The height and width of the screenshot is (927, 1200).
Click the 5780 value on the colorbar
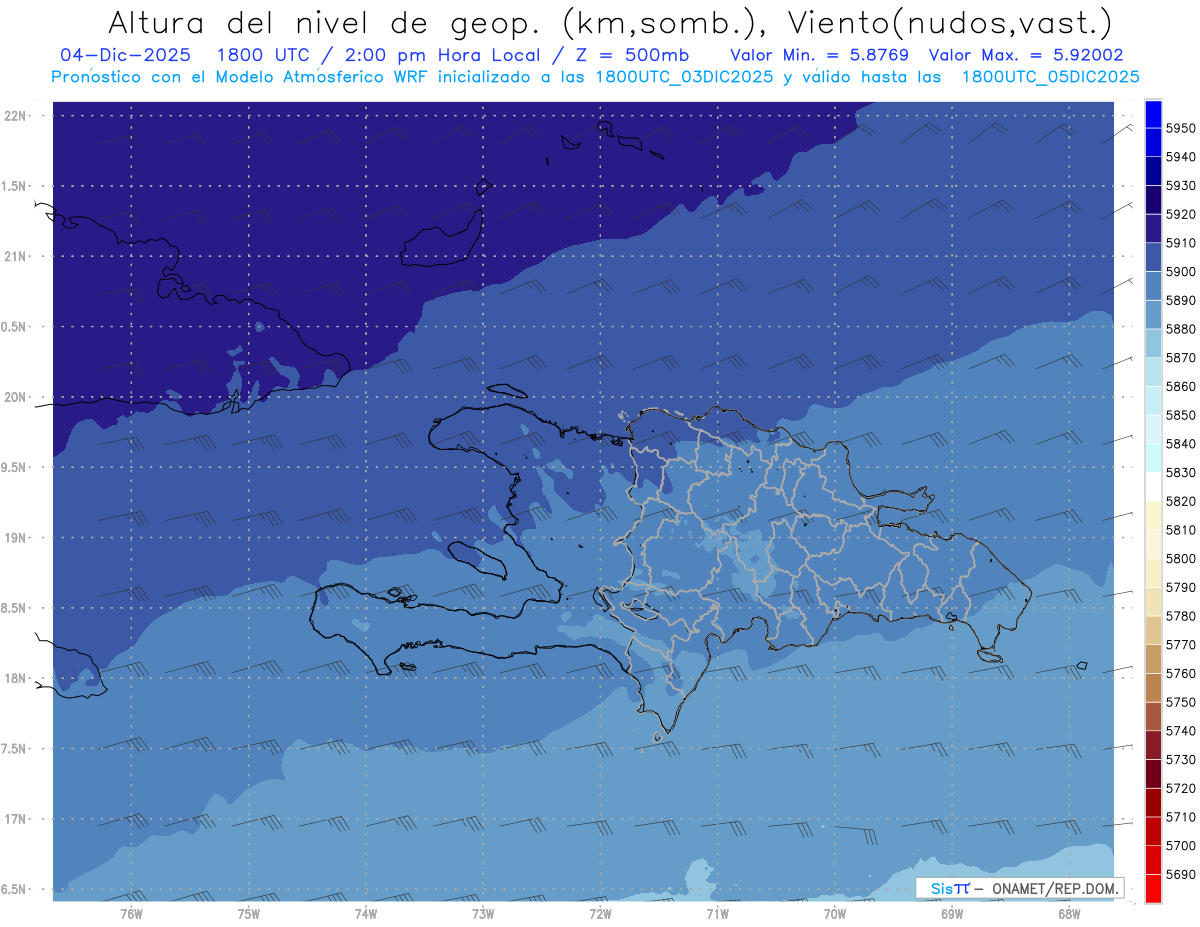click(1180, 616)
